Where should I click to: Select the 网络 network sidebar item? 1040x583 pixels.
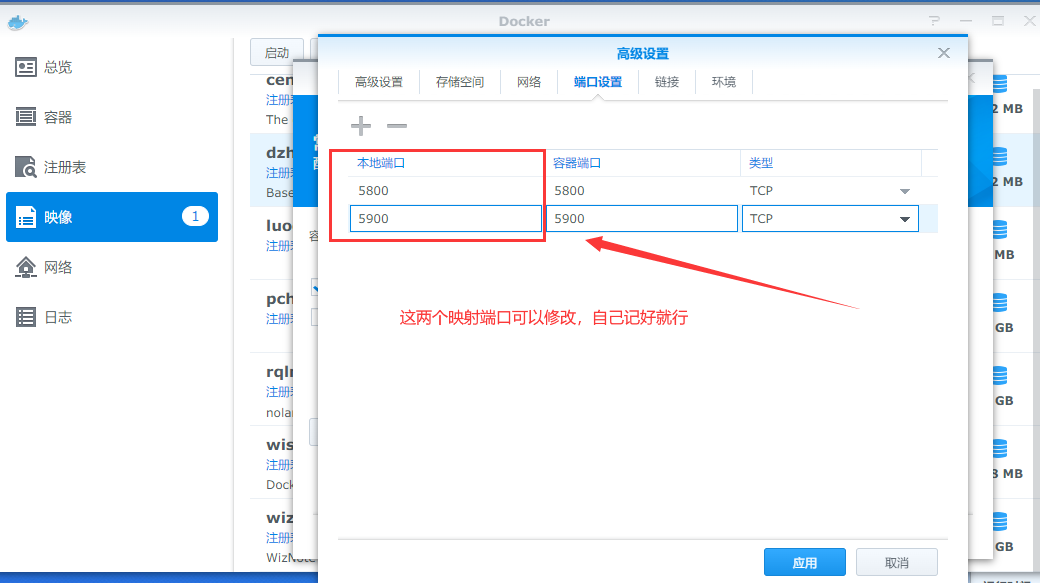click(58, 267)
